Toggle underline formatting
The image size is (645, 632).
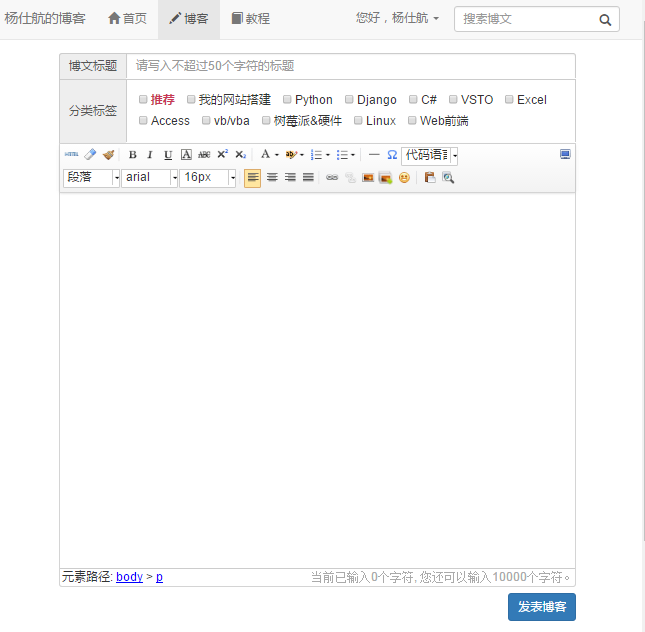[x=168, y=155]
